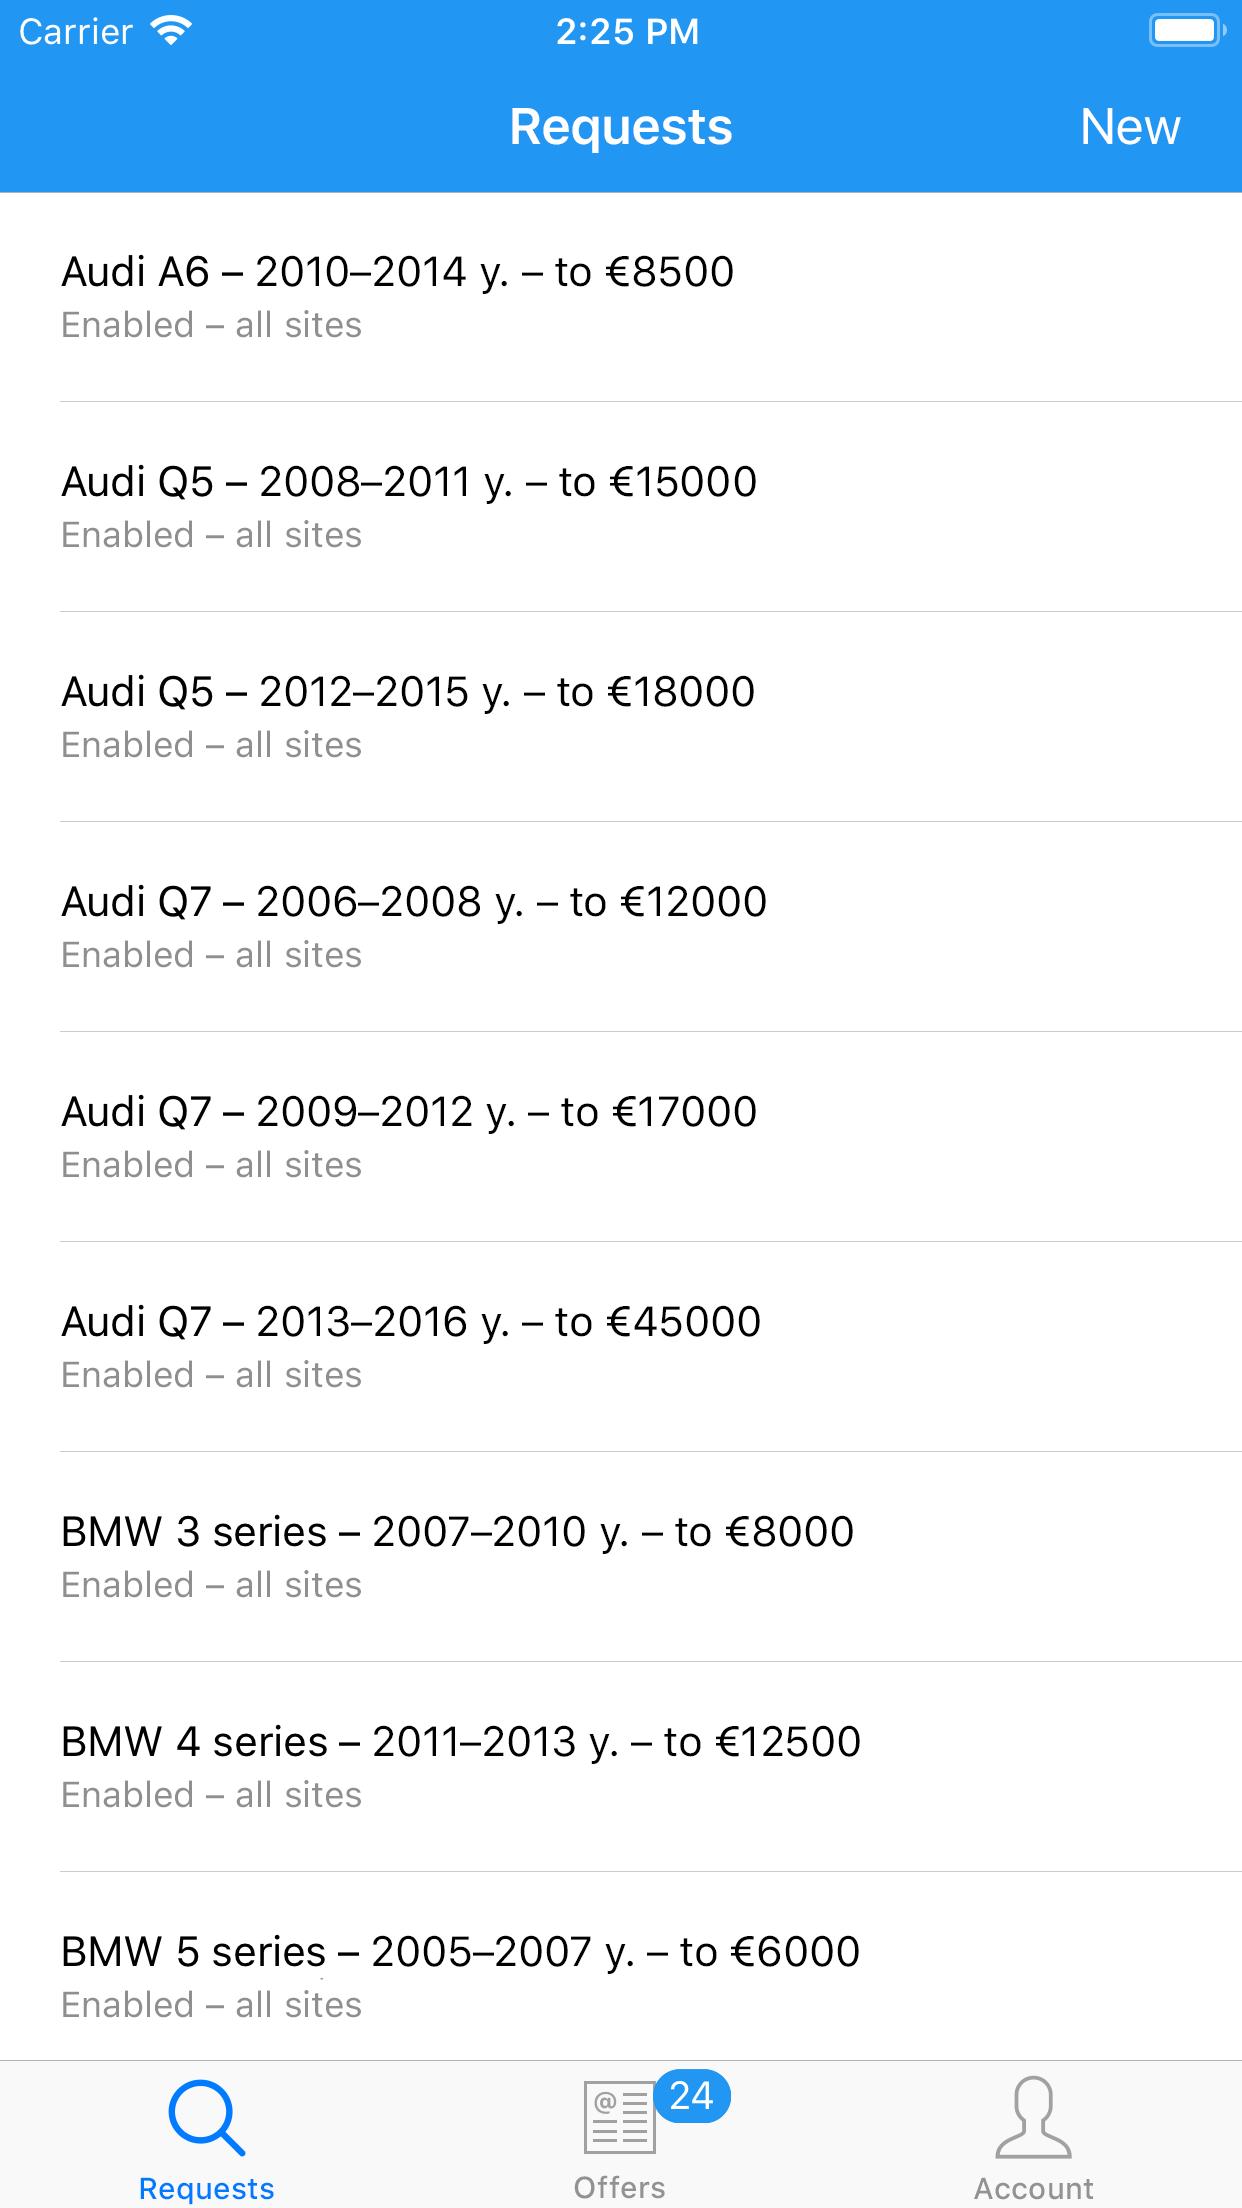Viewport: 1242px width, 2208px height.
Task: Open the Account person icon
Action: pyautogui.click(x=1034, y=2118)
